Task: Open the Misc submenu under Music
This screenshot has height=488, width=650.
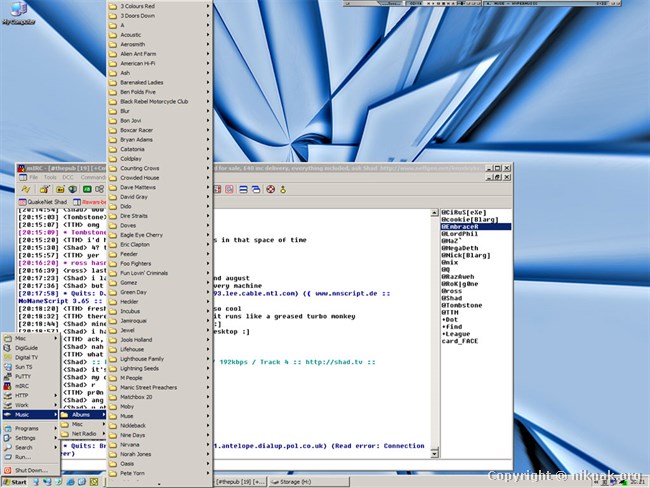Action: coord(83,424)
